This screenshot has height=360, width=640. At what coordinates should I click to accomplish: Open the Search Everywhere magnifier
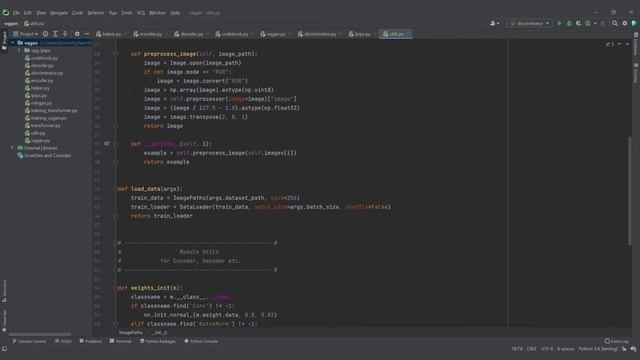[x=615, y=24]
